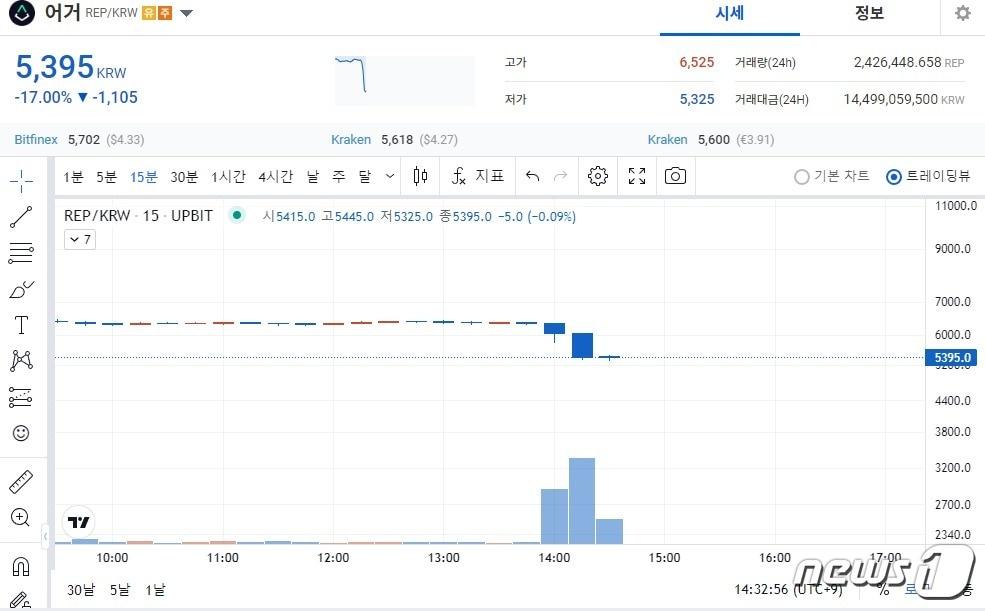Select the text annotation tool
This screenshot has height=611, width=985.
coord(21,325)
